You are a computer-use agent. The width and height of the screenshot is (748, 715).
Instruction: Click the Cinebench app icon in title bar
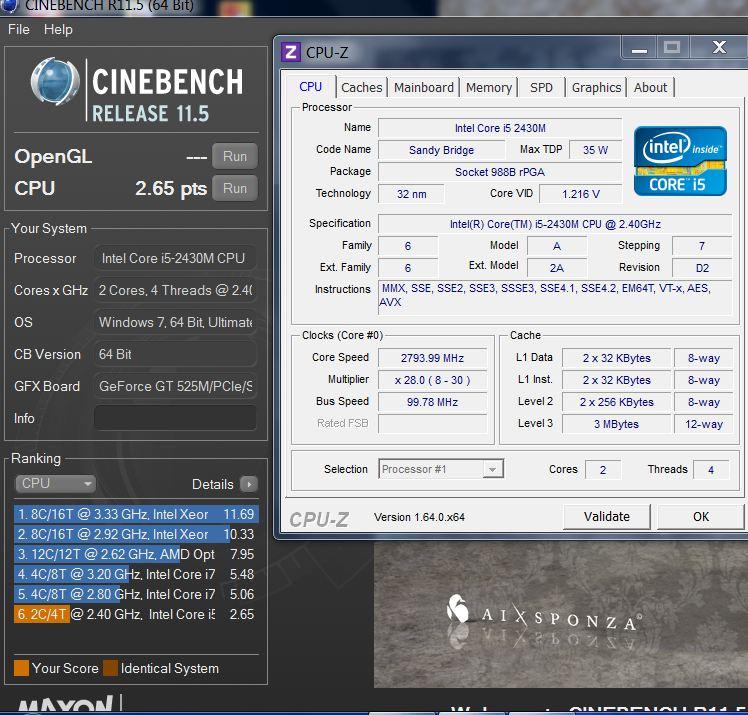pyautogui.click(x=9, y=6)
